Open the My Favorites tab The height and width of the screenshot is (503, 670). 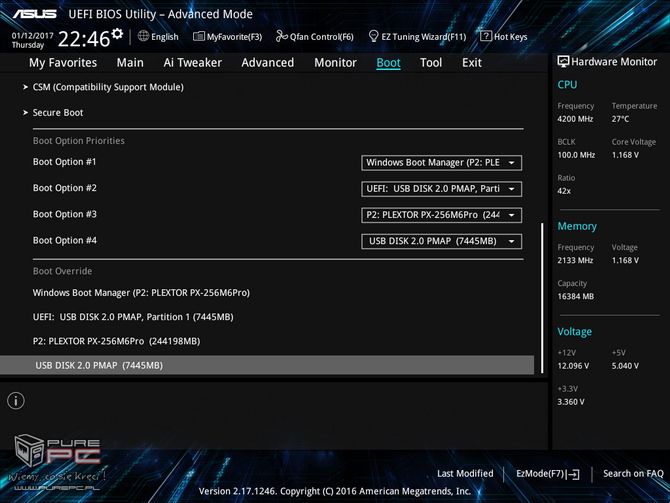point(63,63)
